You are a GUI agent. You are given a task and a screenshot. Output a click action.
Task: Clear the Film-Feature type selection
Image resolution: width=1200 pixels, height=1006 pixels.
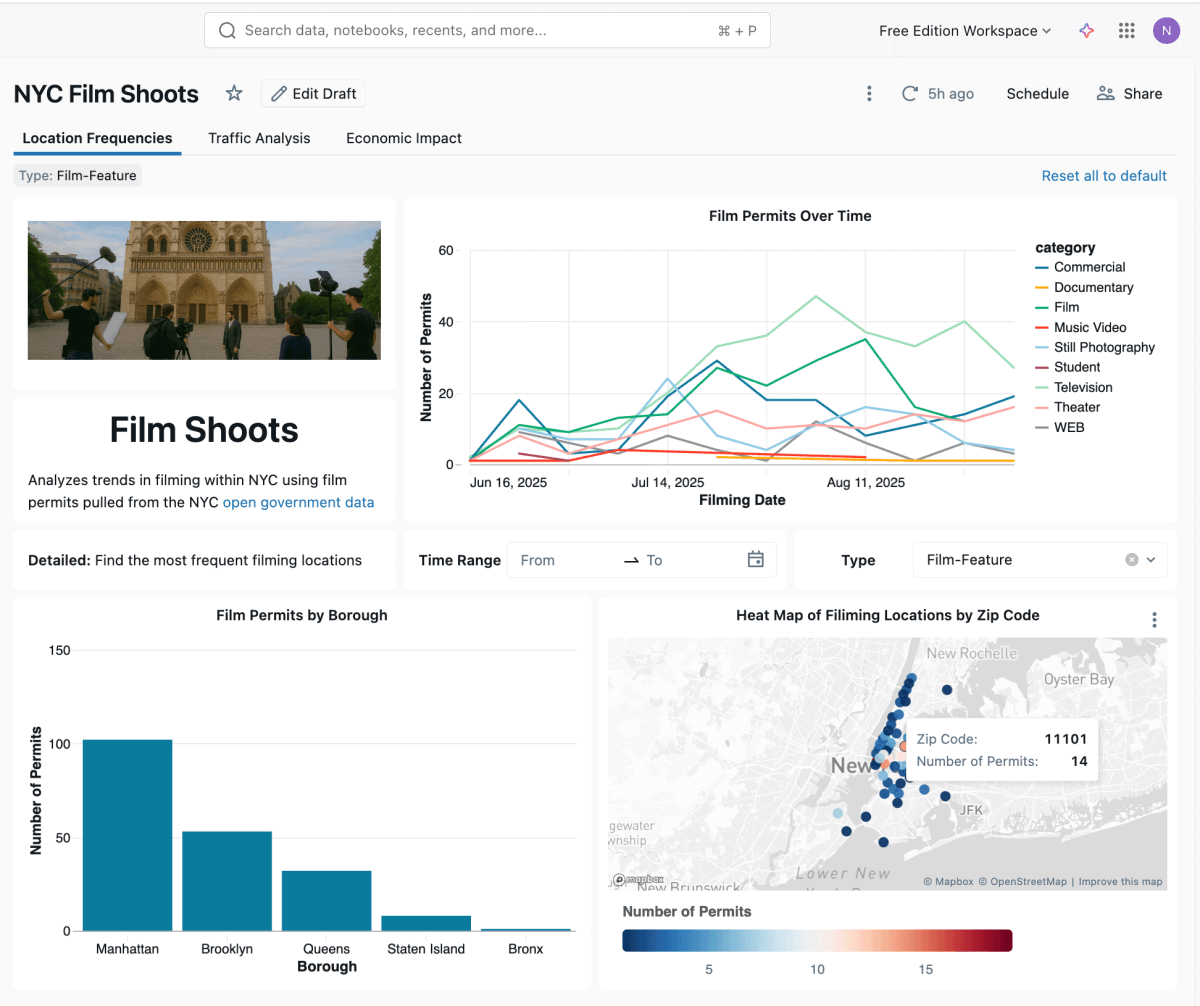tap(1132, 560)
